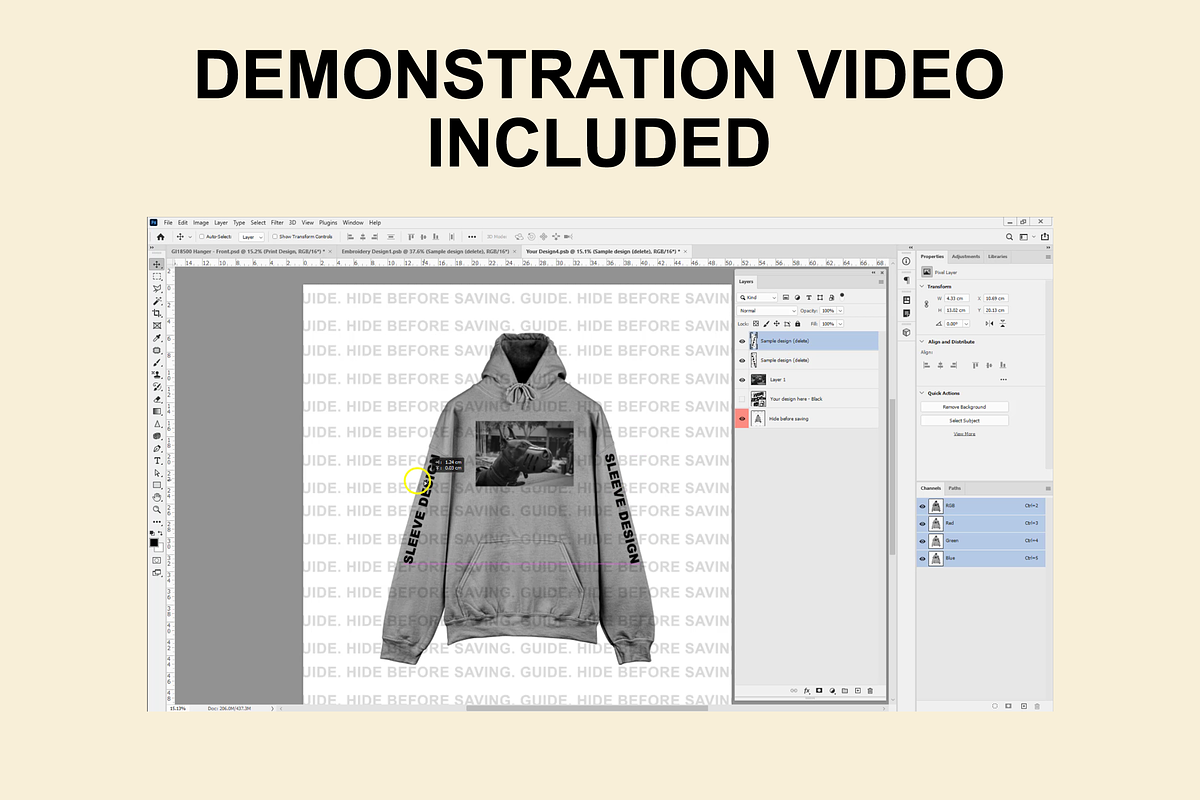The height and width of the screenshot is (800, 1200).
Task: Select the Clone Stamp tool
Action: [158, 374]
